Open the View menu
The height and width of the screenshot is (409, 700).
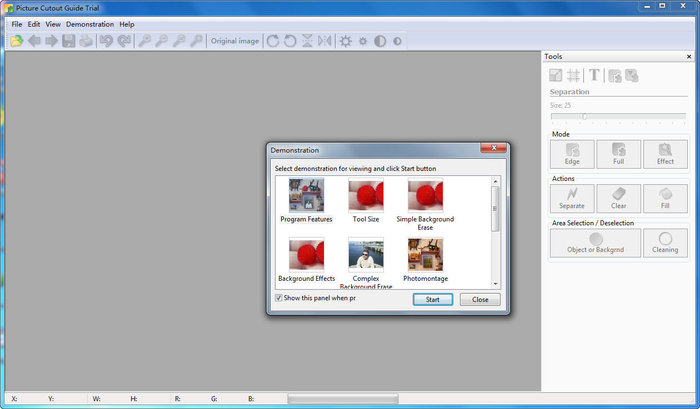[x=53, y=24]
